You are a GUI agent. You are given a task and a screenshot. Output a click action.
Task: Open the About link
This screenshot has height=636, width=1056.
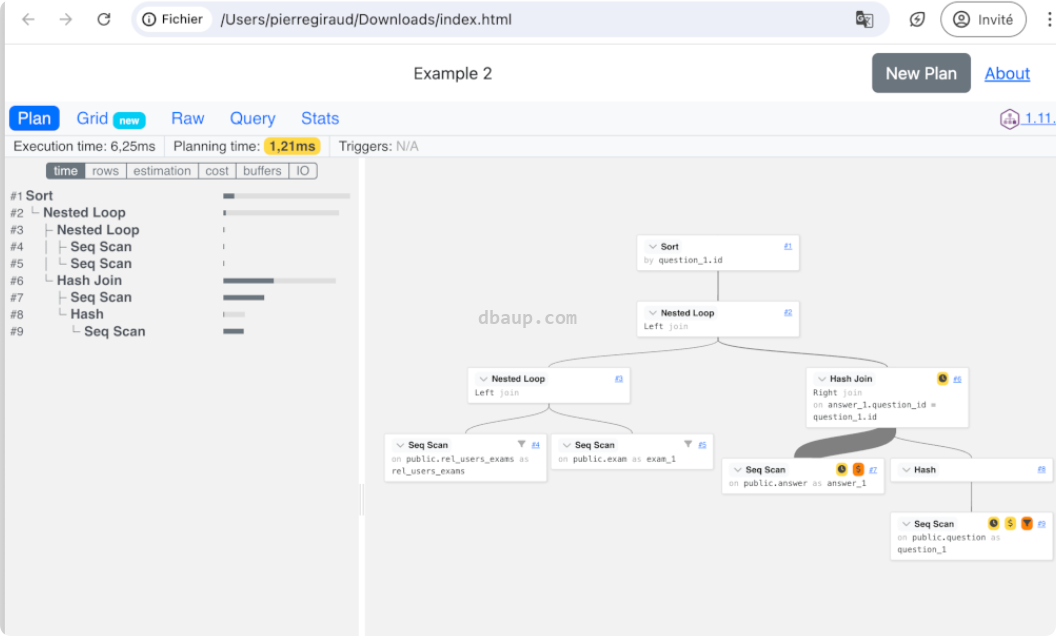pyautogui.click(x=1007, y=73)
